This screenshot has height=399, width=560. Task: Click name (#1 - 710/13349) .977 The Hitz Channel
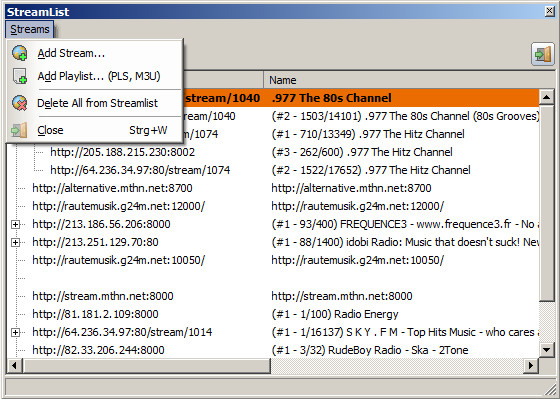pos(368,134)
